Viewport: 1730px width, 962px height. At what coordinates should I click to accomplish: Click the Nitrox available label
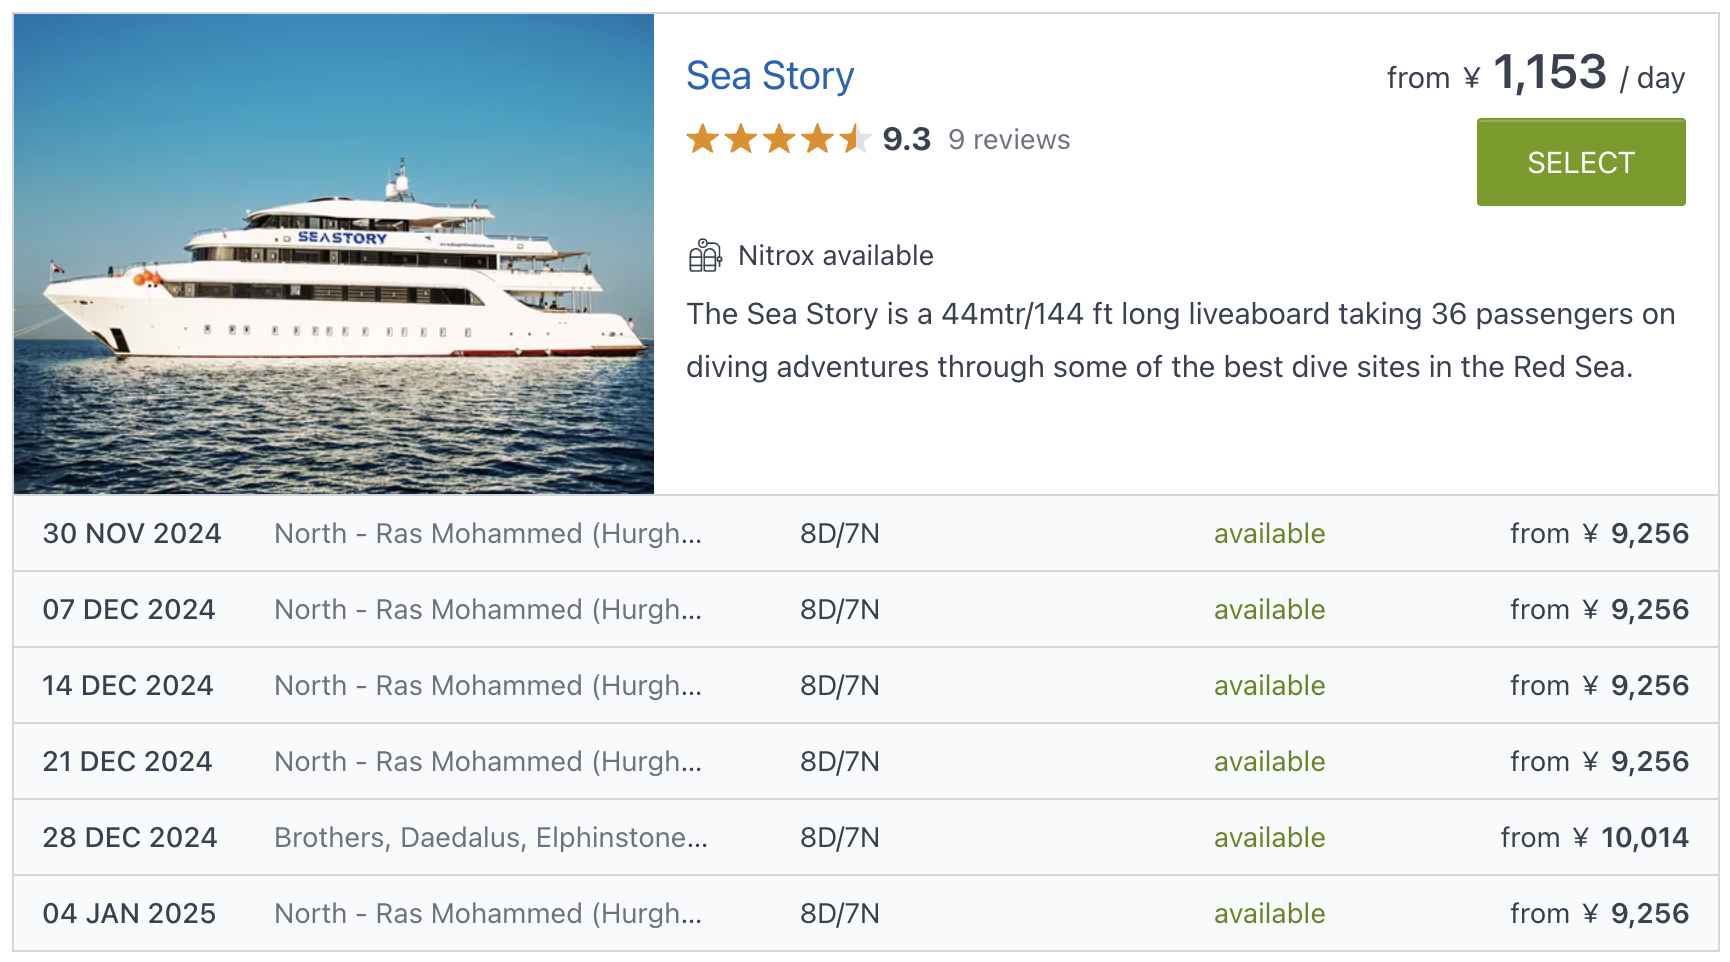tap(835, 256)
